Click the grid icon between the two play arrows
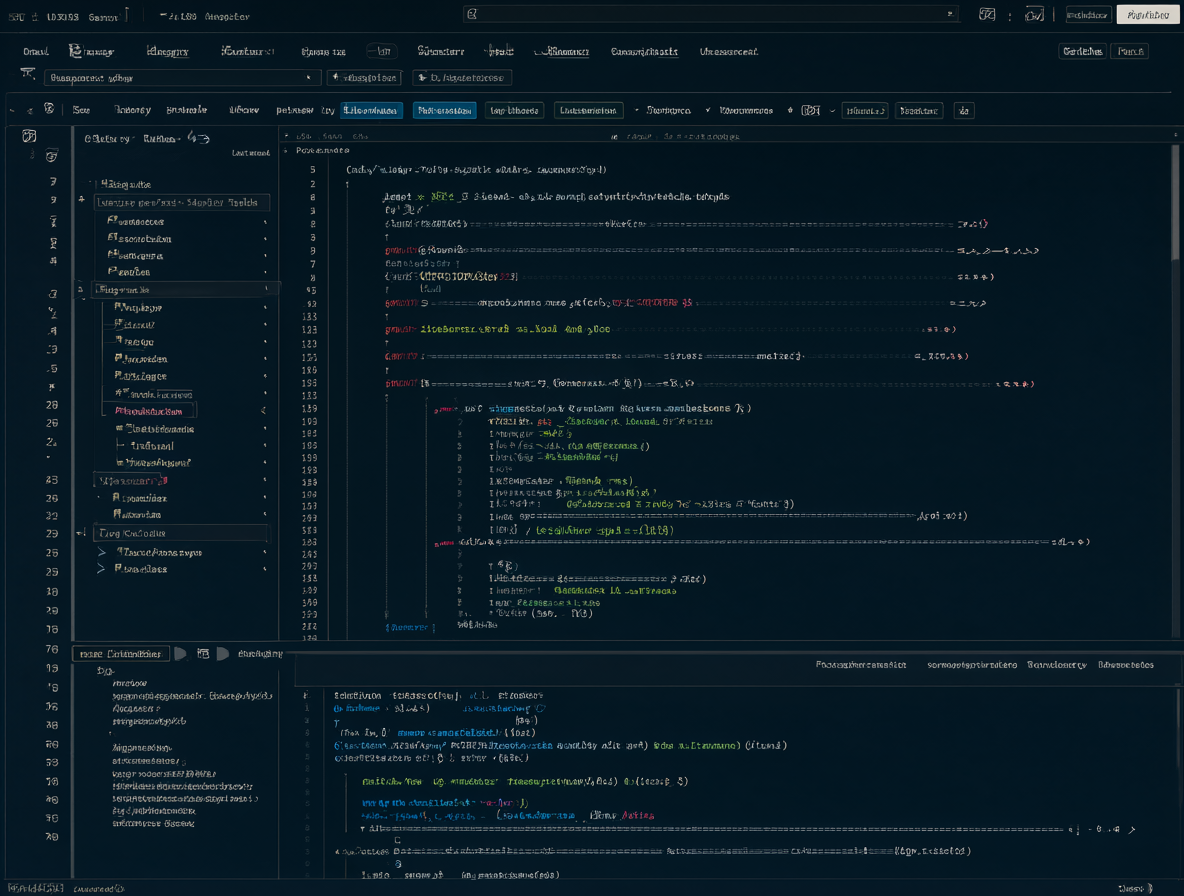1184x896 pixels. (x=203, y=654)
